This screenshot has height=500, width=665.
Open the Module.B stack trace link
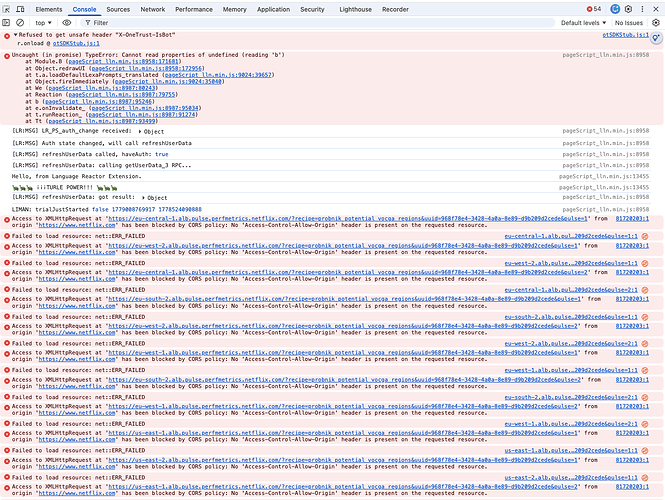[x=123, y=61]
